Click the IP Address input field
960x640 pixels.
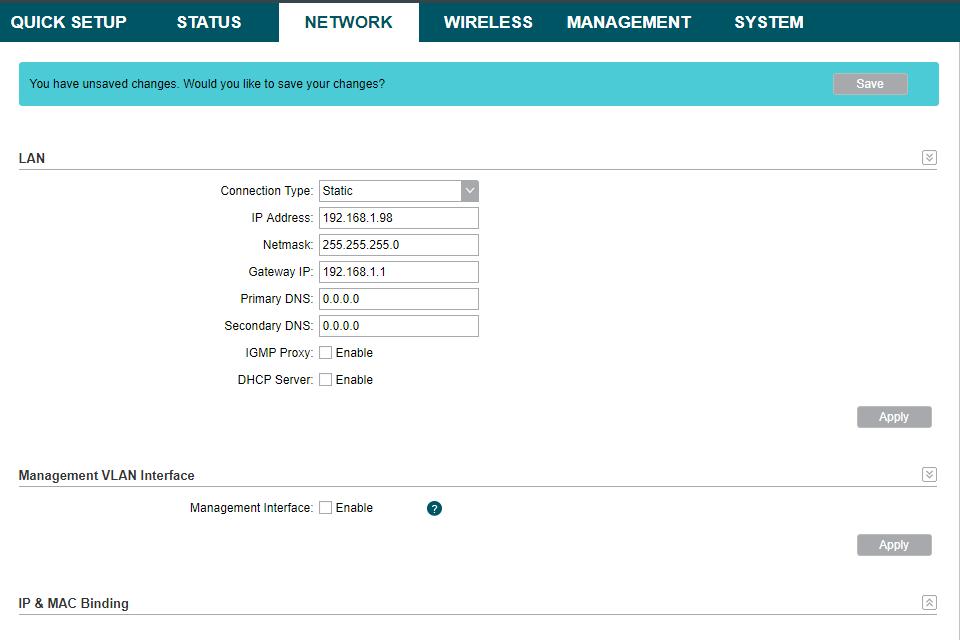(x=399, y=218)
